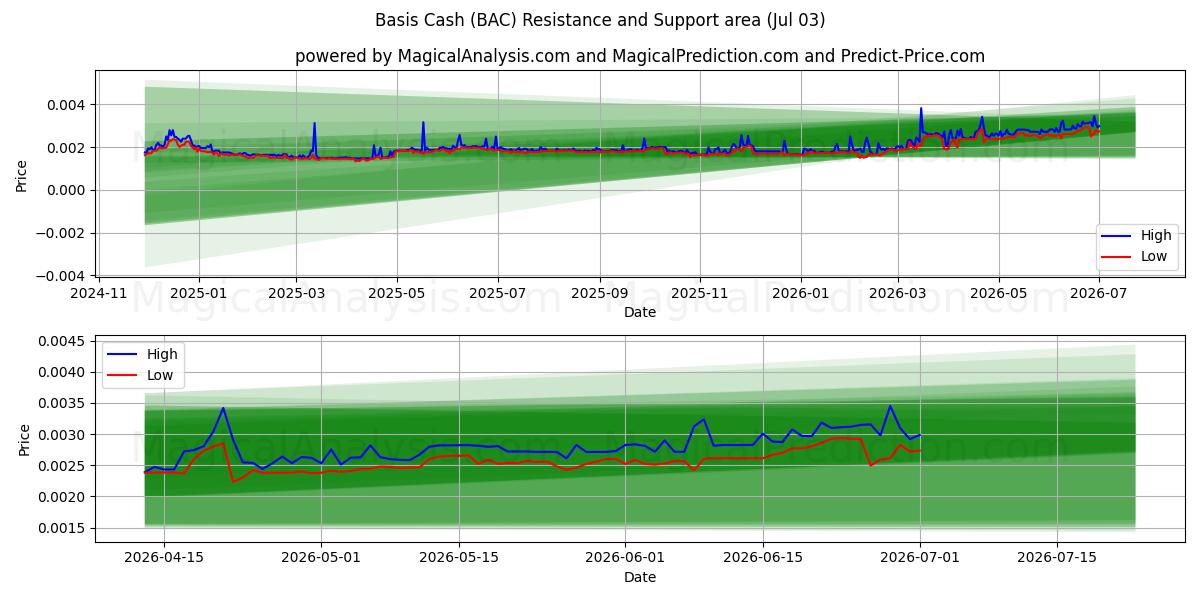This screenshot has height=600, width=1200.
Task: Click the bottom chart x-axis label '2026-06-15'
Action: (763, 559)
